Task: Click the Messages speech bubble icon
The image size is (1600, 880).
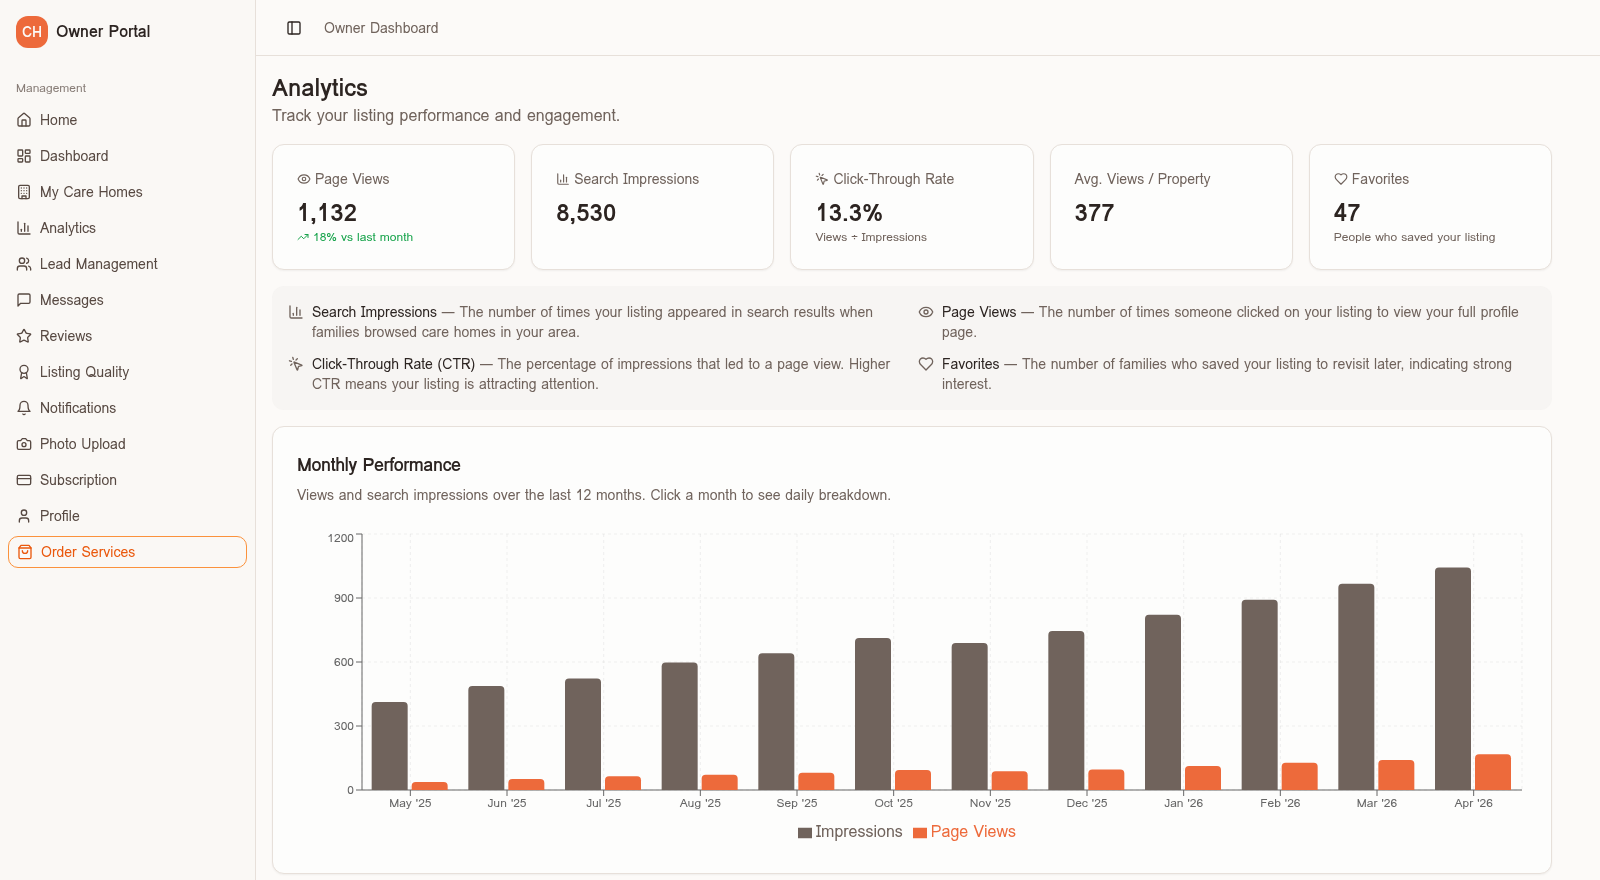Action: click(x=24, y=300)
